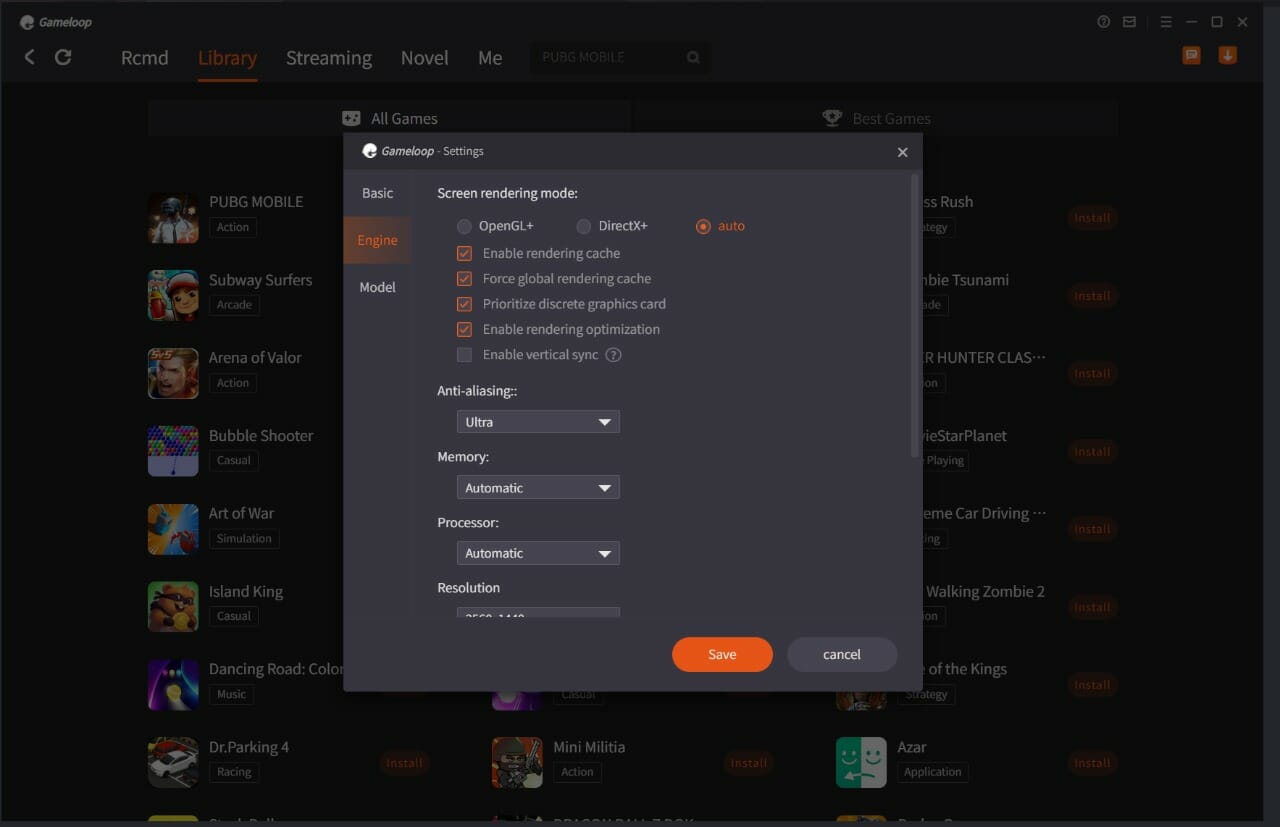Click the orange Save button
Image resolution: width=1280 pixels, height=827 pixels.
[x=722, y=654]
